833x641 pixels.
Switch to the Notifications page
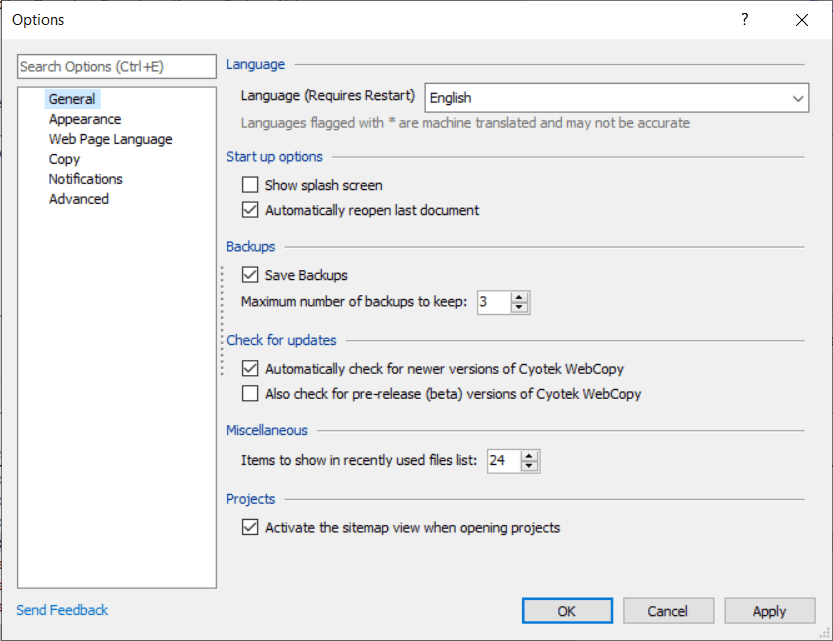click(85, 179)
